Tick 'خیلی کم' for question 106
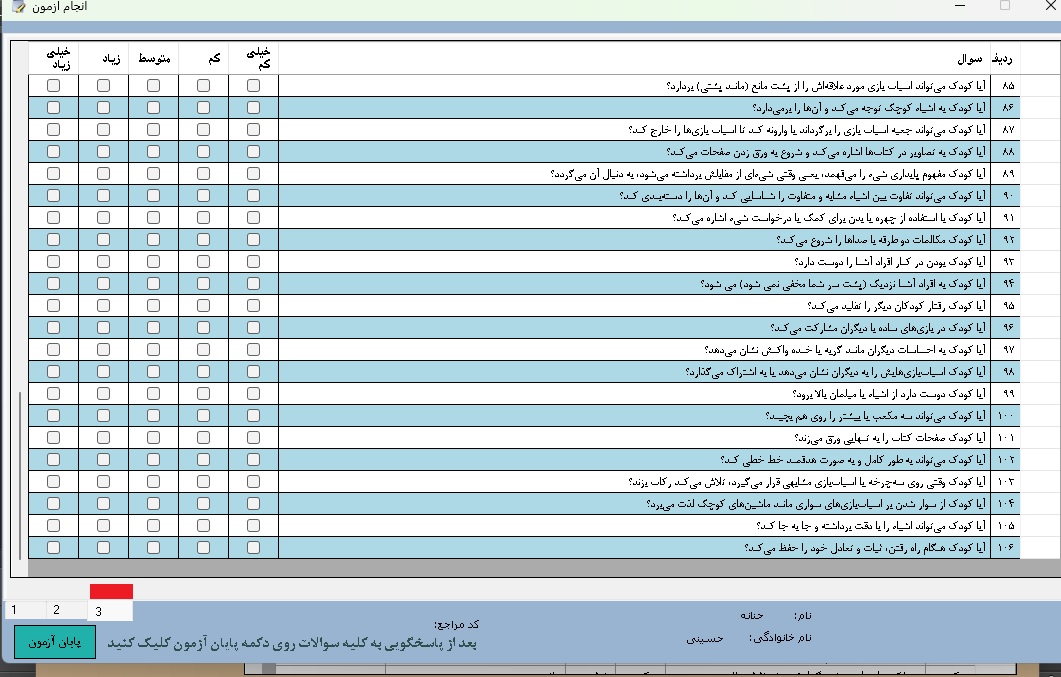1061x677 pixels. coord(254,548)
